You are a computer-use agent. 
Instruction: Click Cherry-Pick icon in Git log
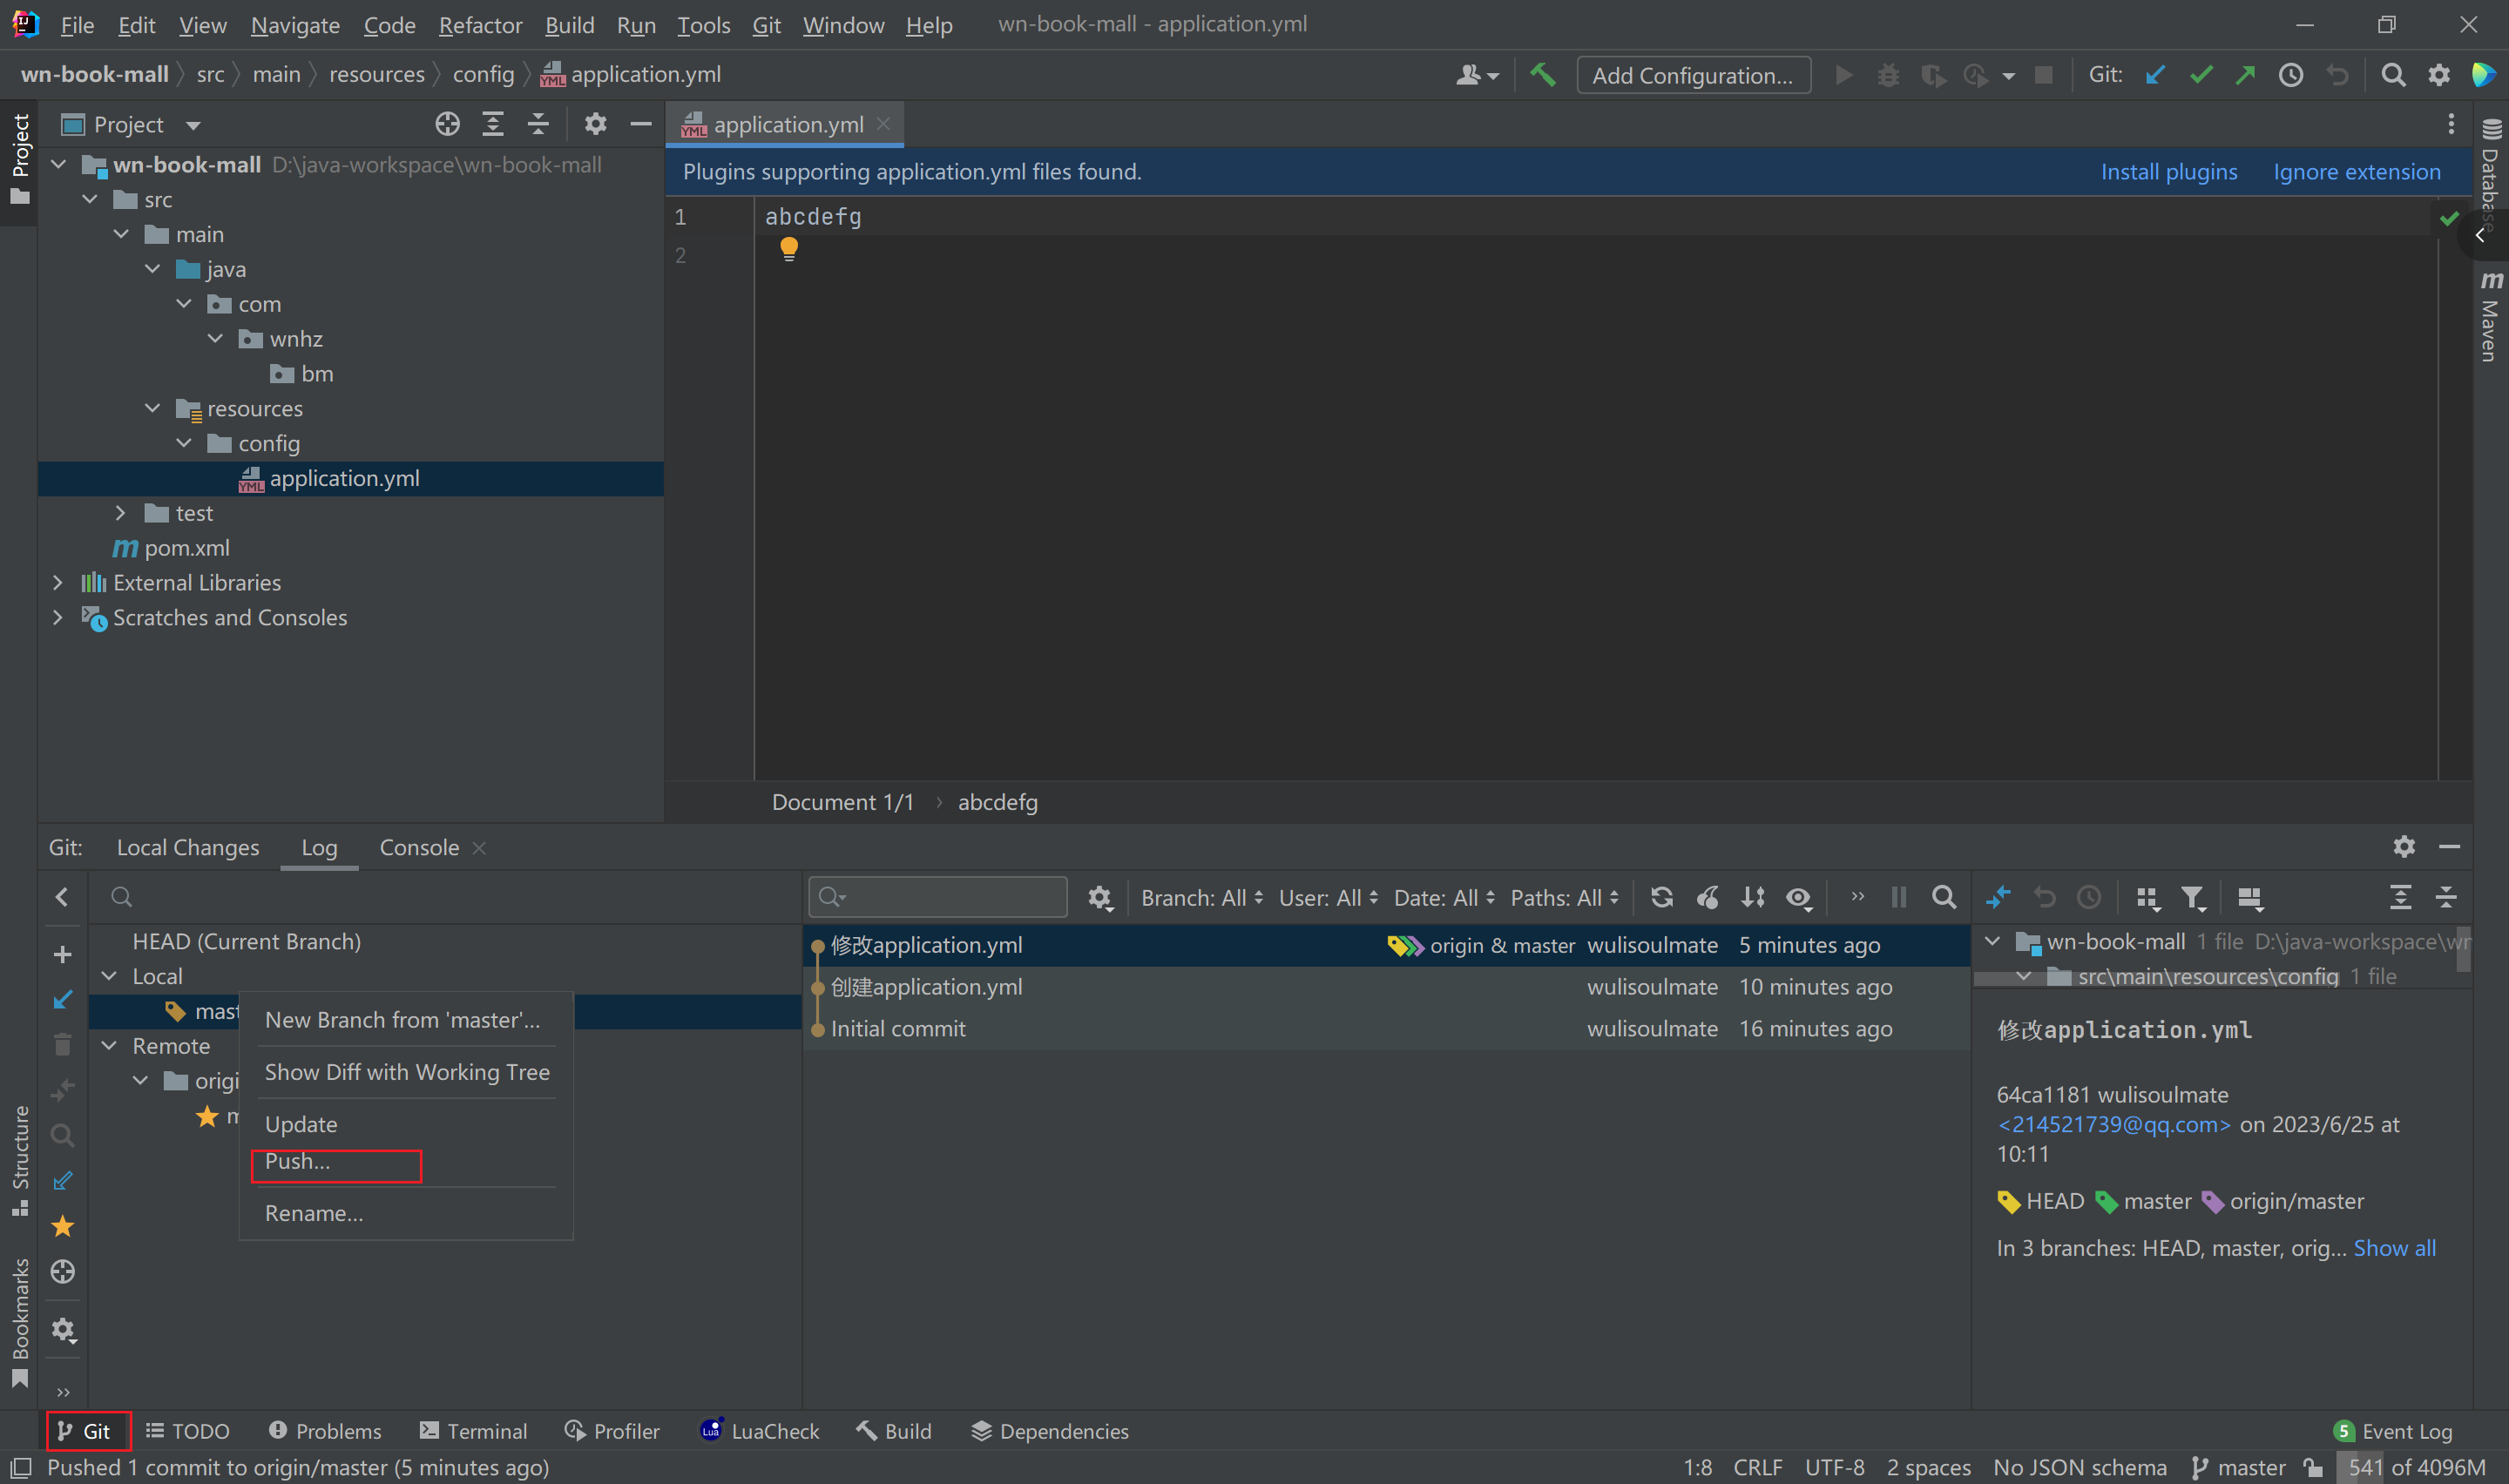[x=1708, y=897]
